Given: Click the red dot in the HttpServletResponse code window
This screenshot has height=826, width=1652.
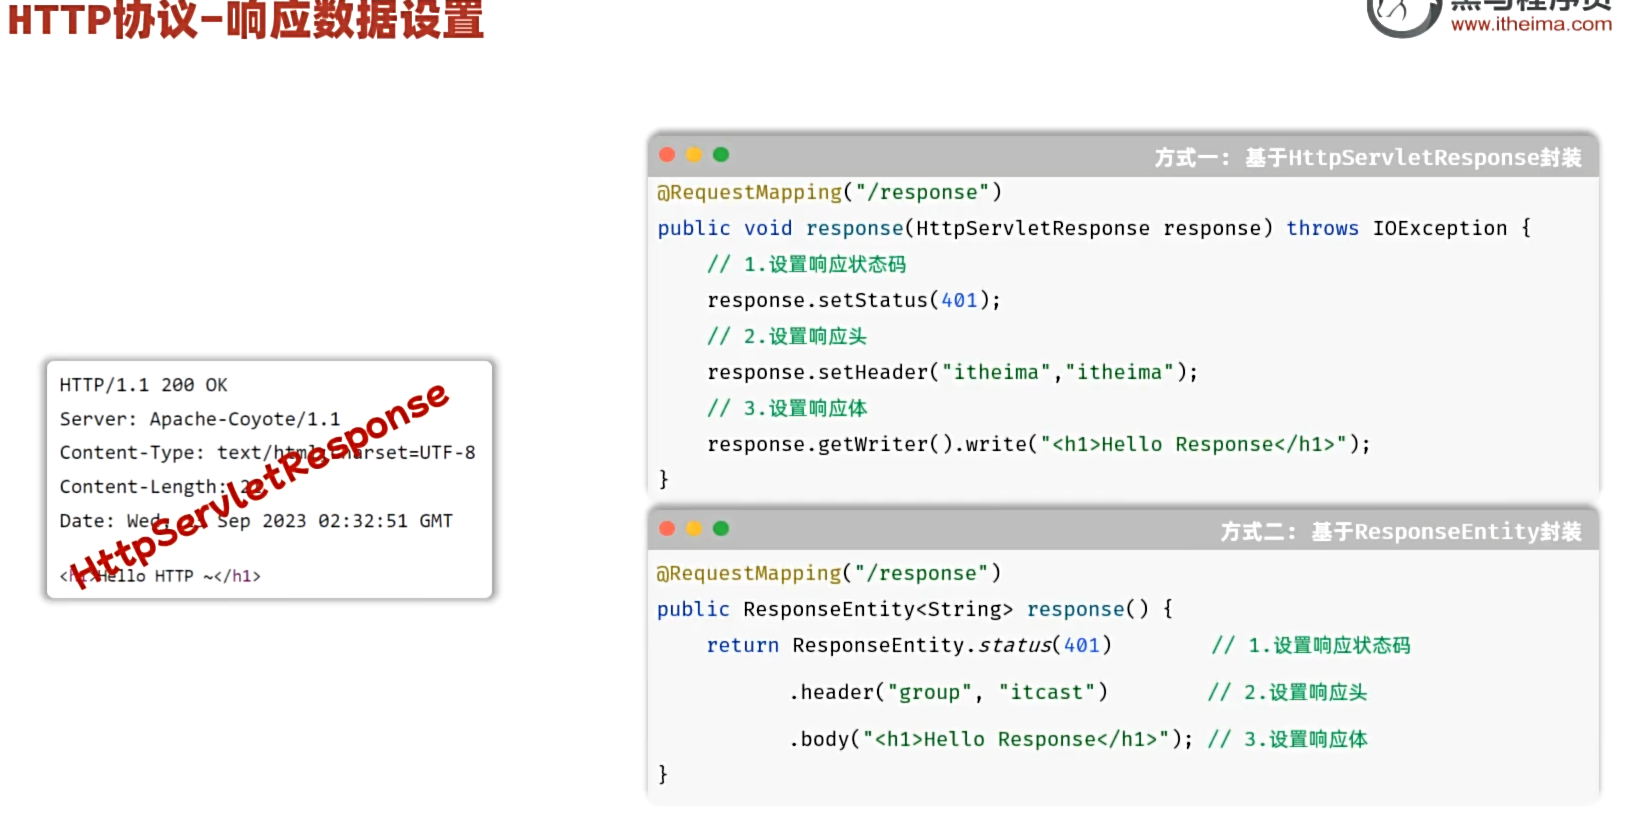Looking at the screenshot, I should click(x=667, y=155).
